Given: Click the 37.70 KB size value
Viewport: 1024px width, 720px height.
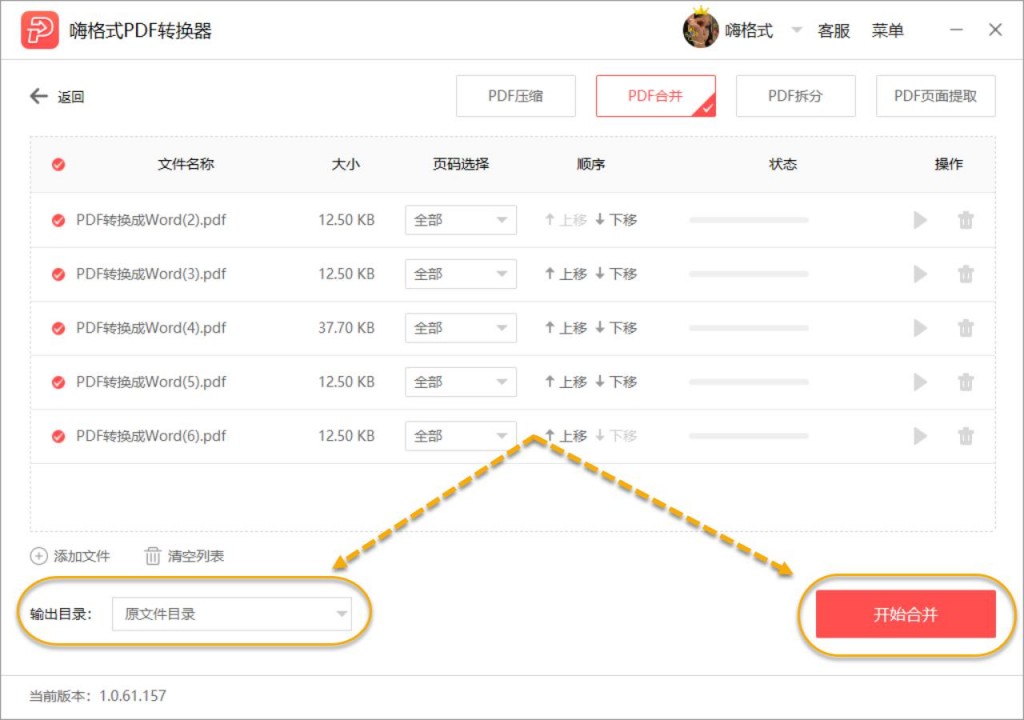Looking at the screenshot, I should point(346,328).
